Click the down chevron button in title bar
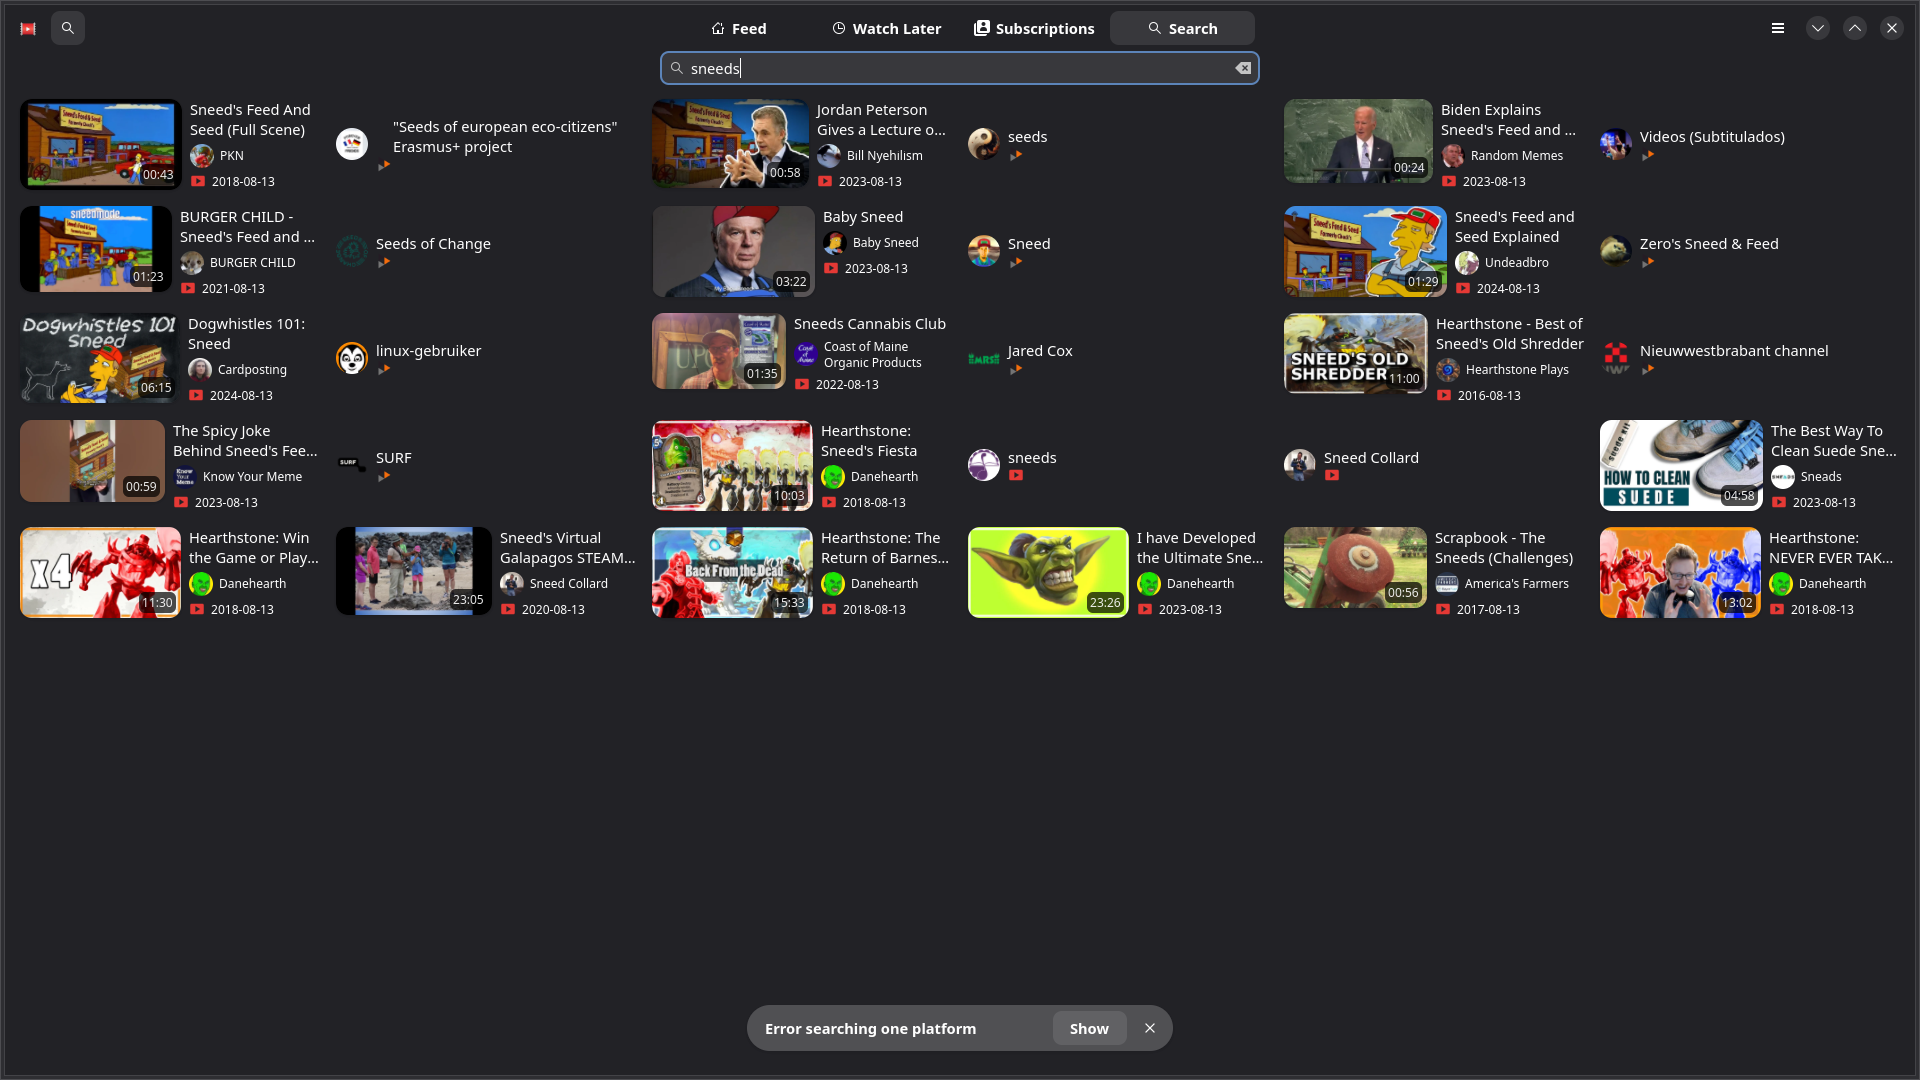The image size is (1920, 1080). [x=1817, y=28]
